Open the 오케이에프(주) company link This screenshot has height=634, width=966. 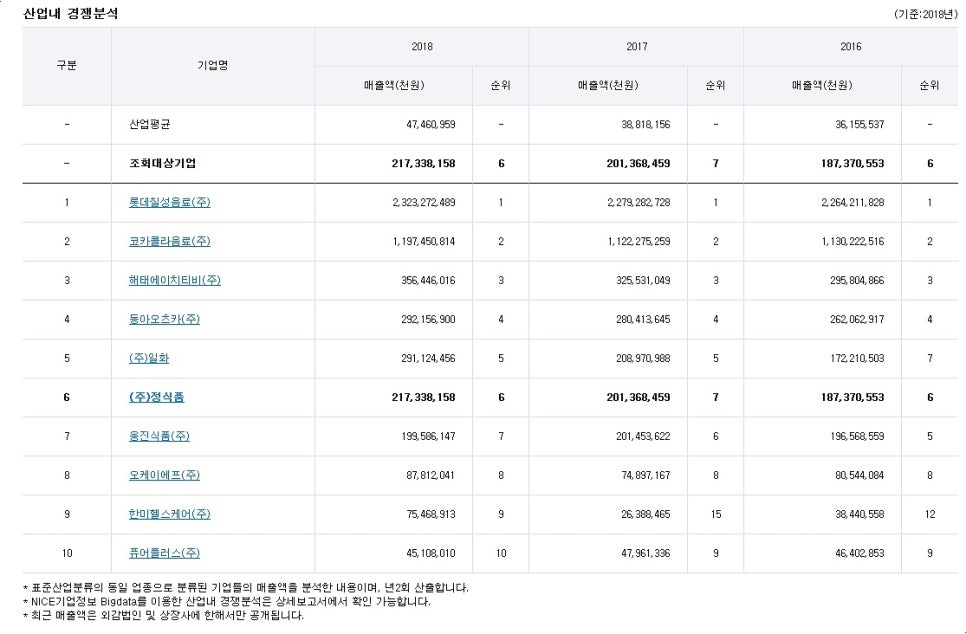(164, 475)
